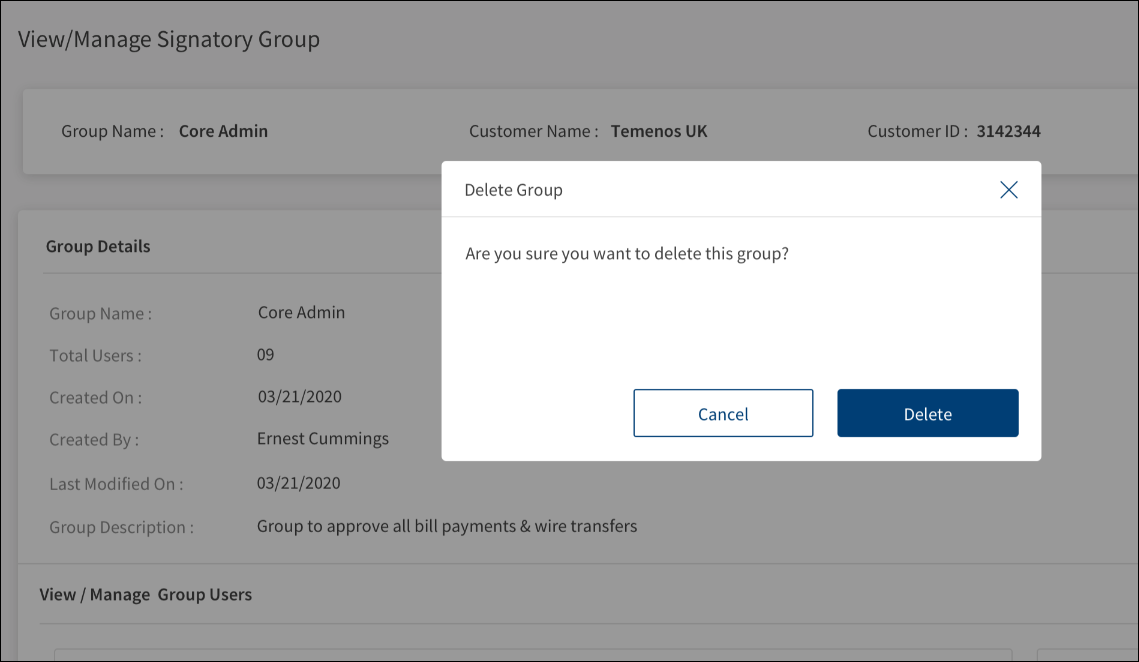Click the Customer ID value 3142344
This screenshot has width=1139, height=662.
click(1008, 131)
